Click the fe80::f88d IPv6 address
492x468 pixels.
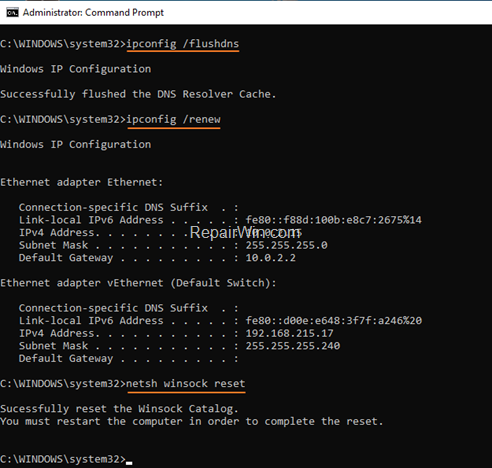[333, 220]
